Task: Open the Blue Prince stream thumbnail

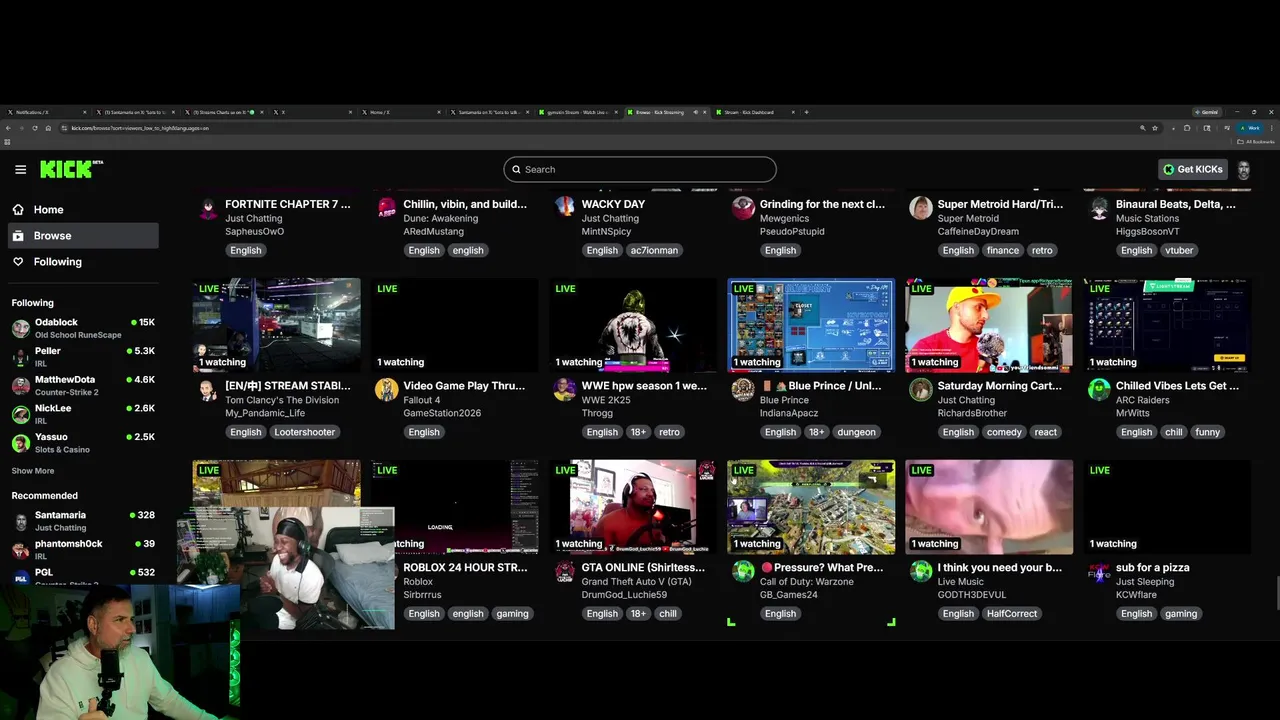Action: (811, 325)
